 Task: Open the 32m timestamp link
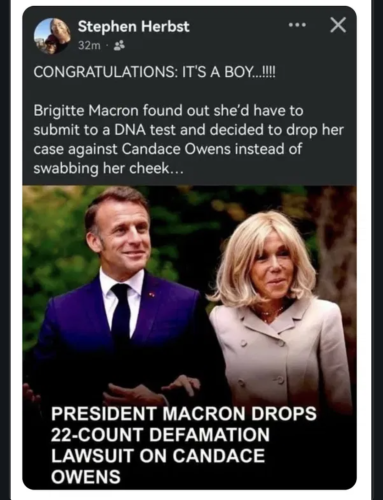pyautogui.click(x=89, y=46)
